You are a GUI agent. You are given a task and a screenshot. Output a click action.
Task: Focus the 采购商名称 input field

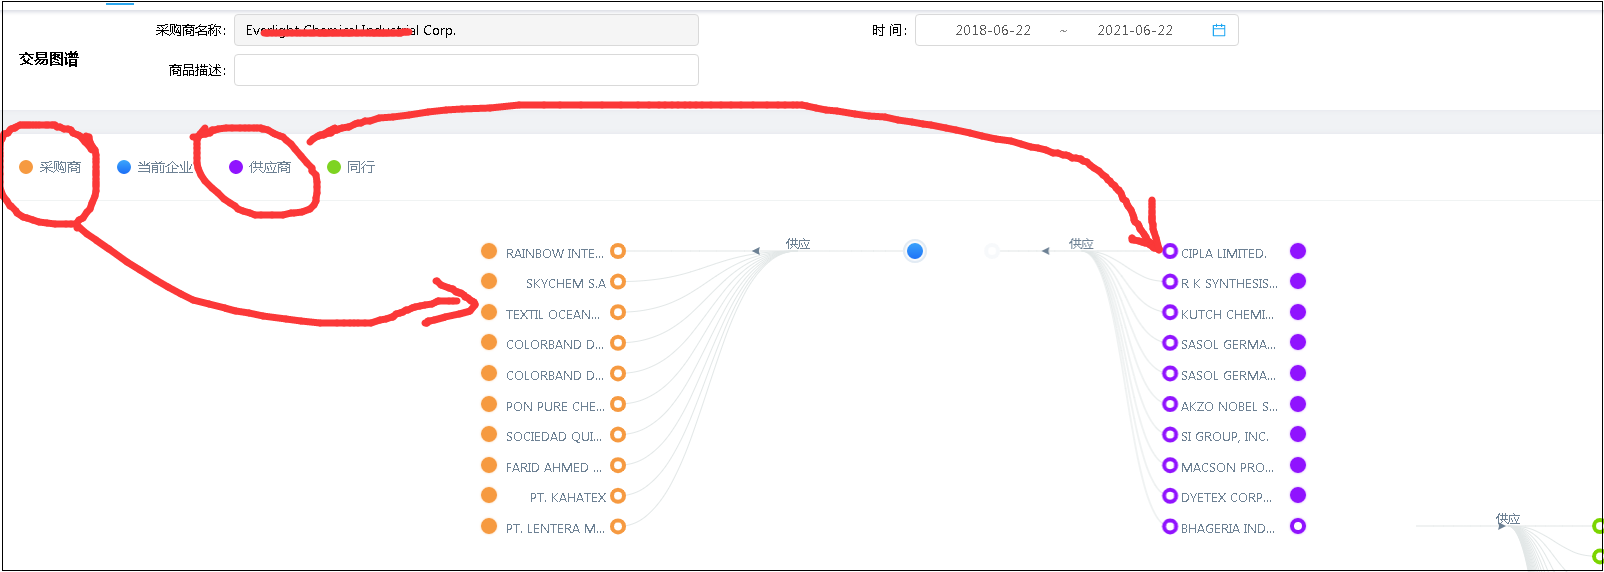pyautogui.click(x=466, y=30)
